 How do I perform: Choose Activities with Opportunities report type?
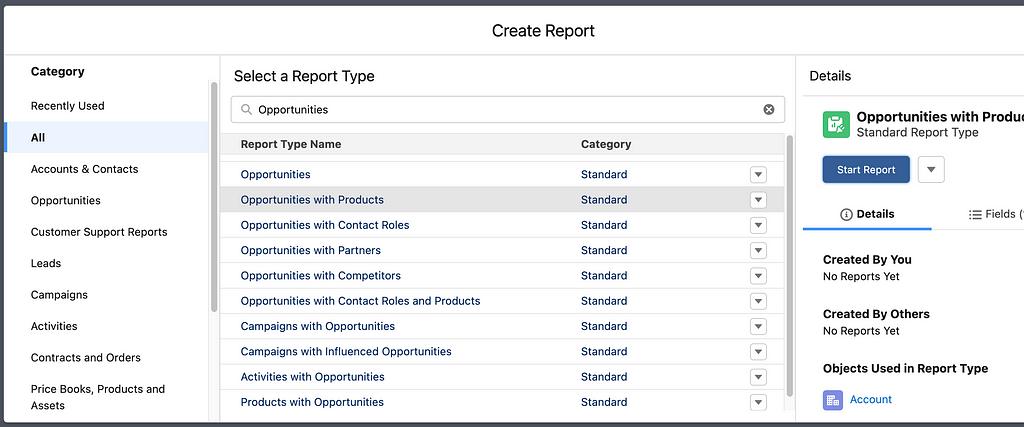(312, 377)
